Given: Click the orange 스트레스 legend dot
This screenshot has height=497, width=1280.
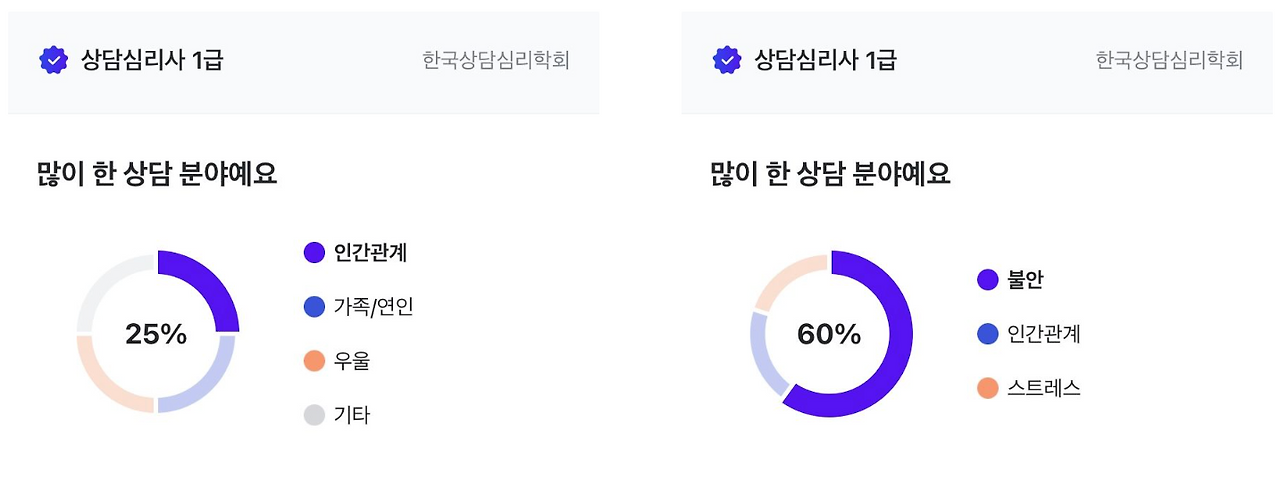Looking at the screenshot, I should coord(988,388).
